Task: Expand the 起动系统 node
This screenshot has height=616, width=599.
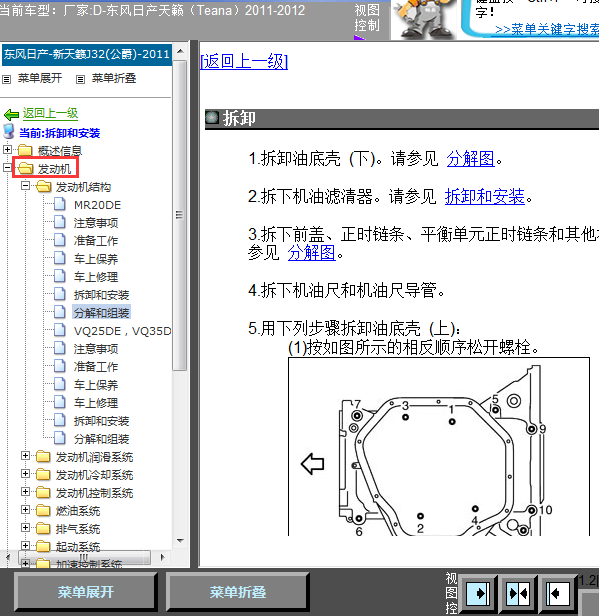Action: click(25, 546)
